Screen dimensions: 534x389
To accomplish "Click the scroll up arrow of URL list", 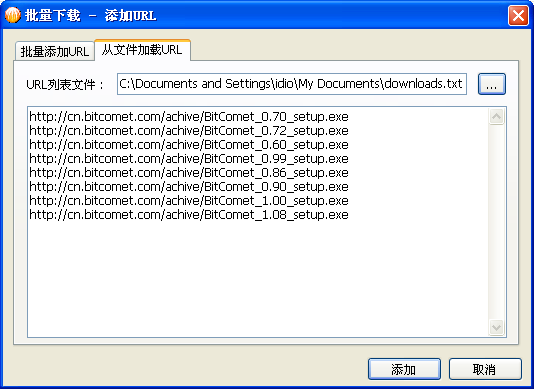I will pyautogui.click(x=496, y=116).
